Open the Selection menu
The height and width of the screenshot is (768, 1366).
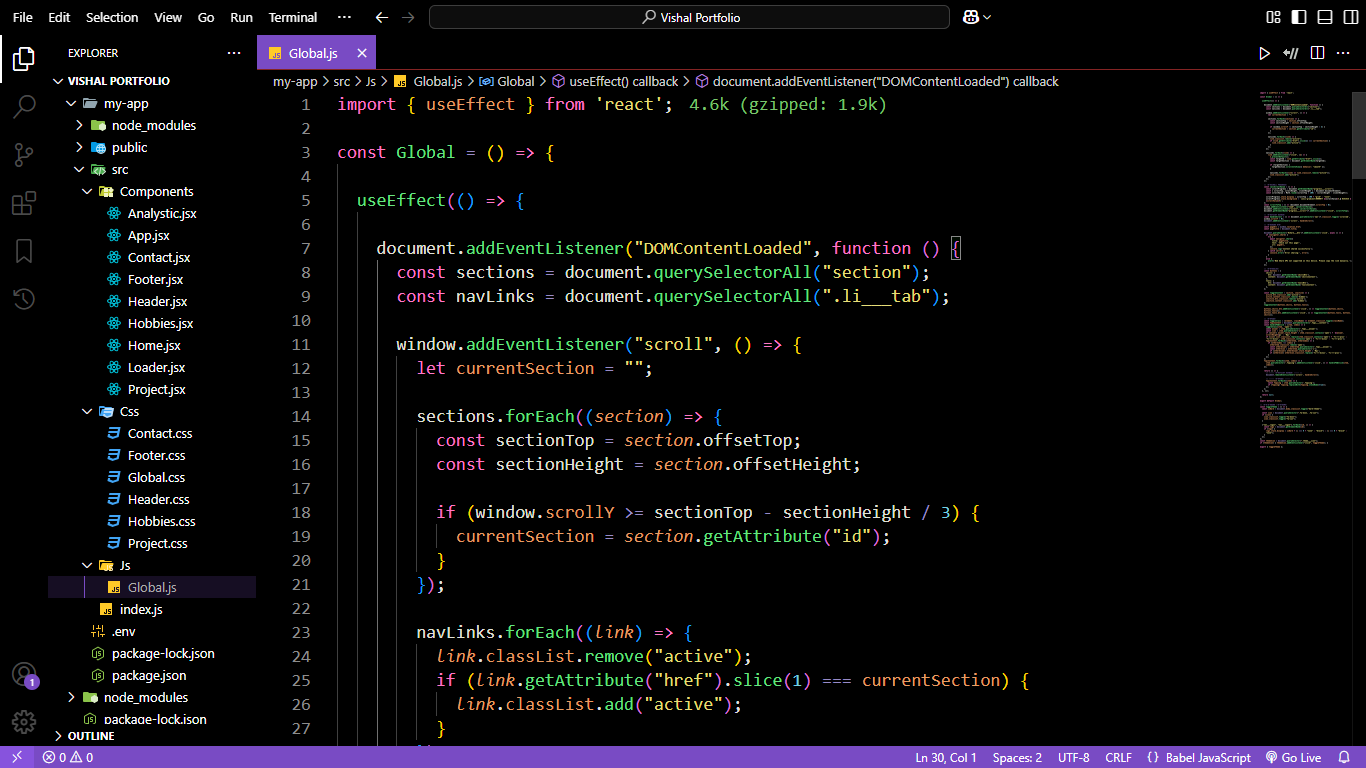coord(112,17)
